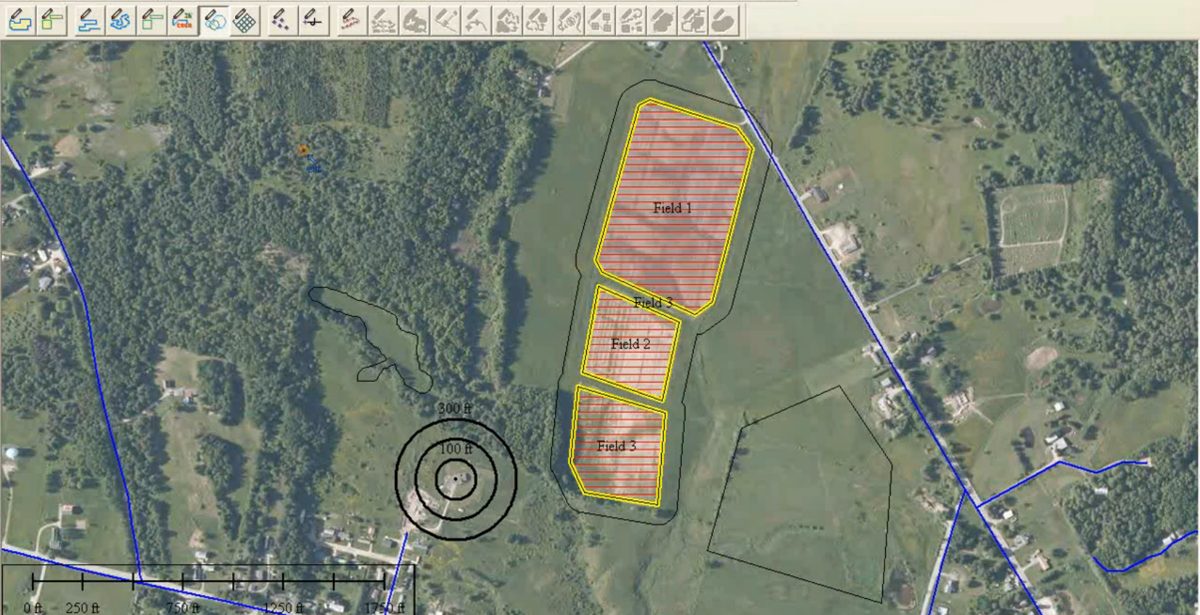Click the orange point marker in the forest
The image size is (1200, 615).
(303, 150)
